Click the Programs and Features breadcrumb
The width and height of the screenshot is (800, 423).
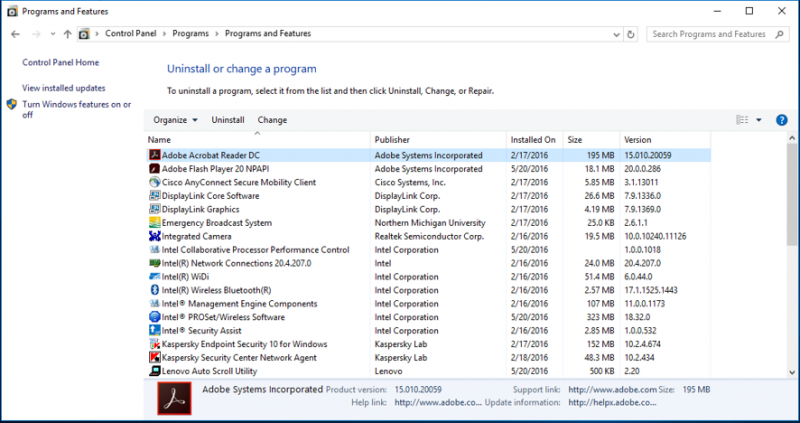click(x=268, y=34)
